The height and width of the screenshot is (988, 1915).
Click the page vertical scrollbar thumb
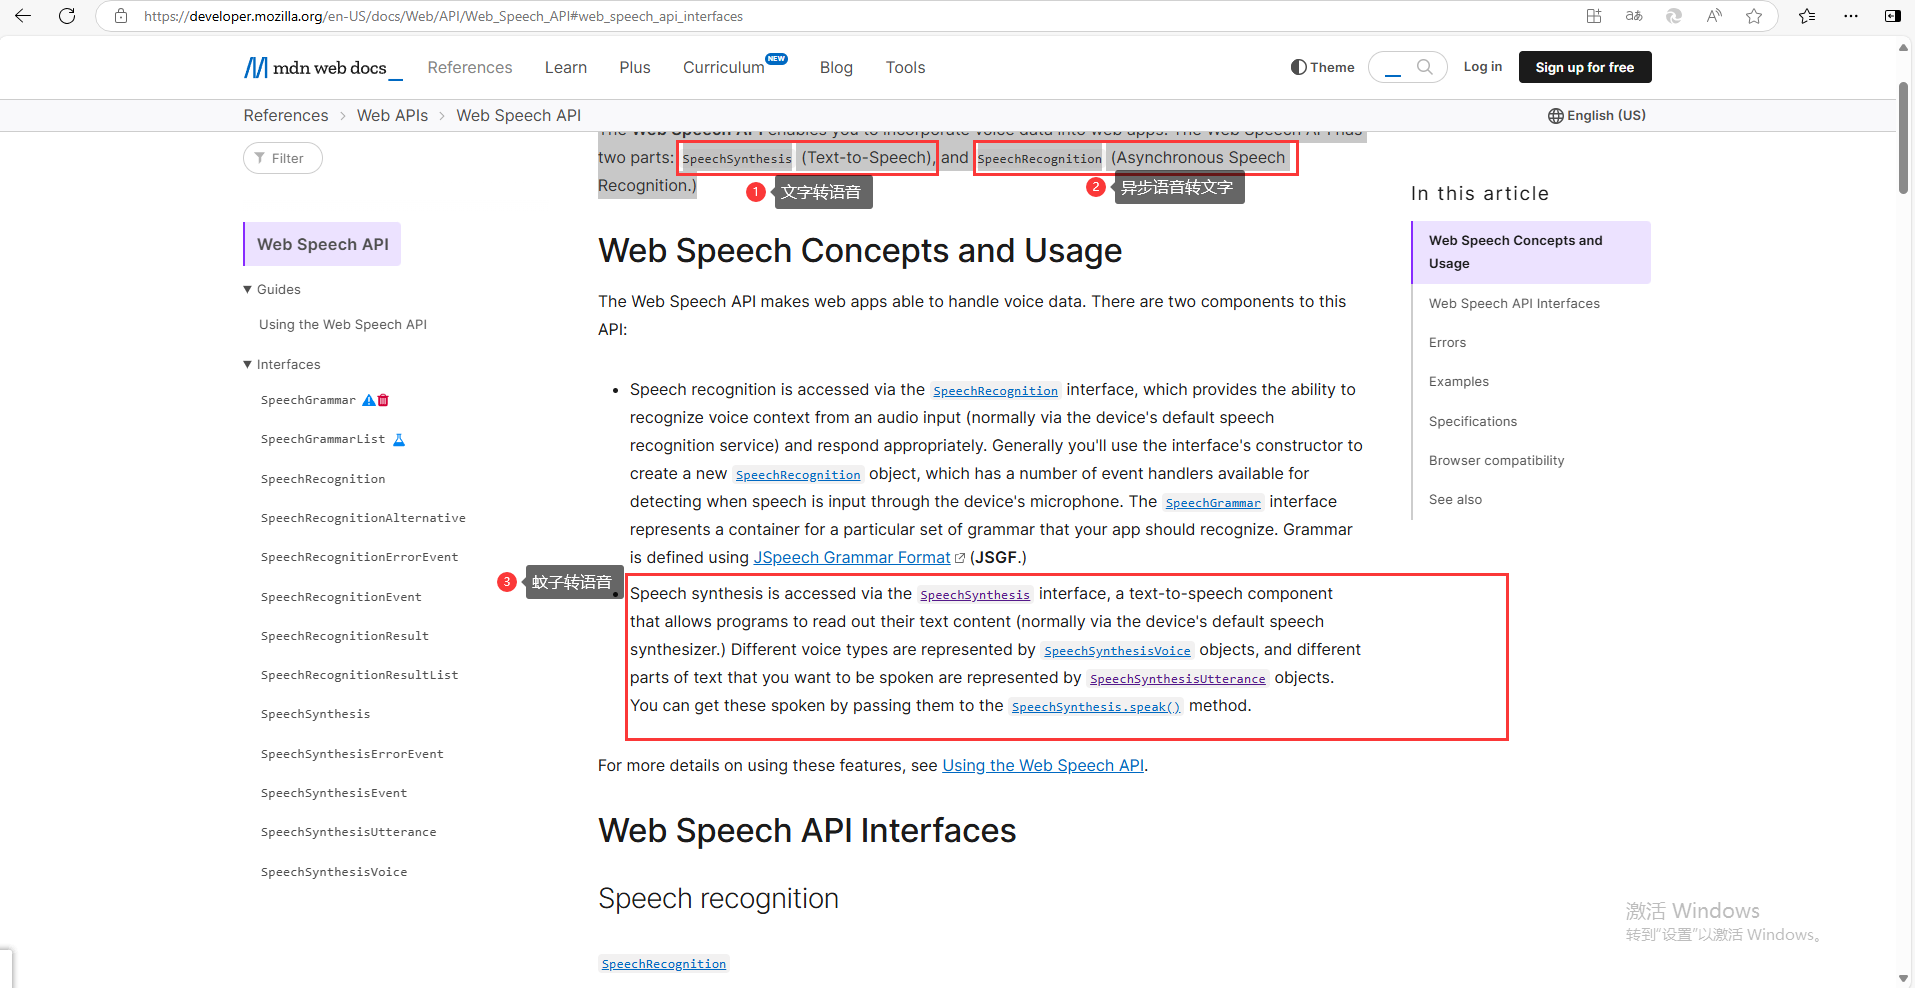coord(1904,138)
